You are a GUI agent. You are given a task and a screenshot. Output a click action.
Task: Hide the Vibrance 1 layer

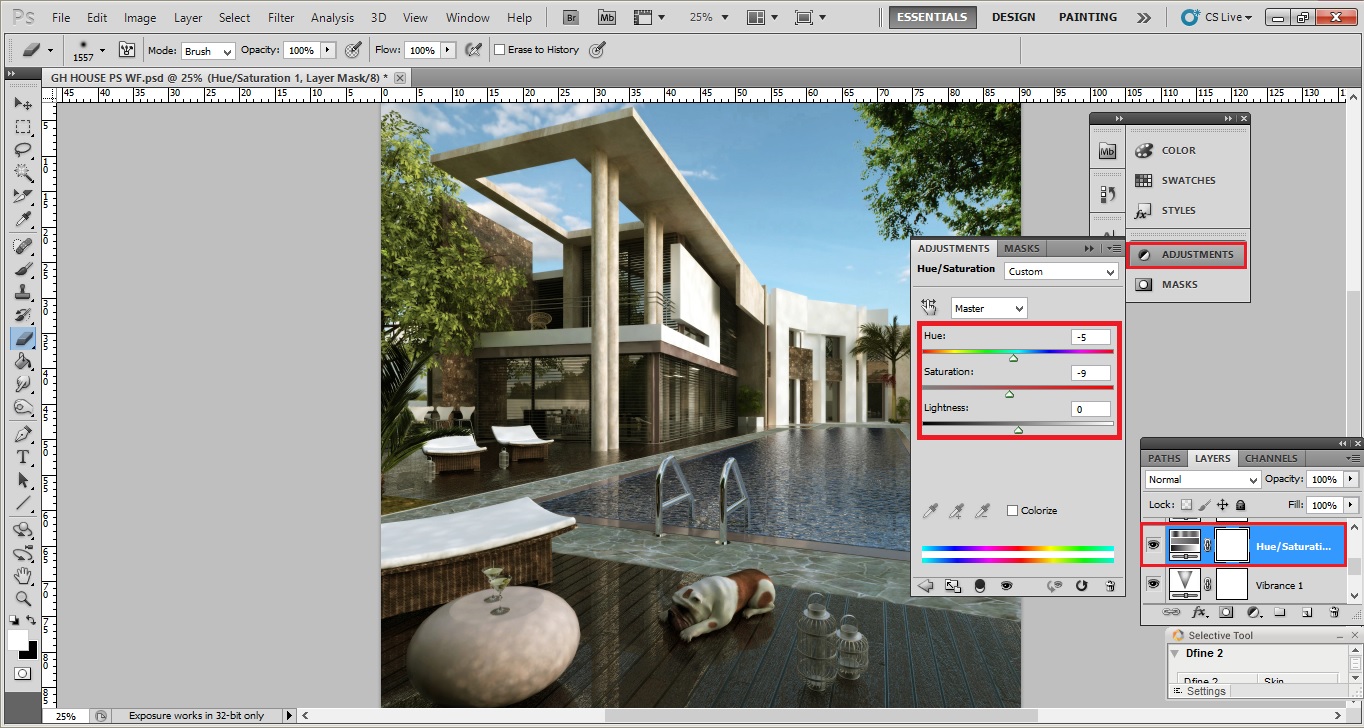click(1153, 585)
